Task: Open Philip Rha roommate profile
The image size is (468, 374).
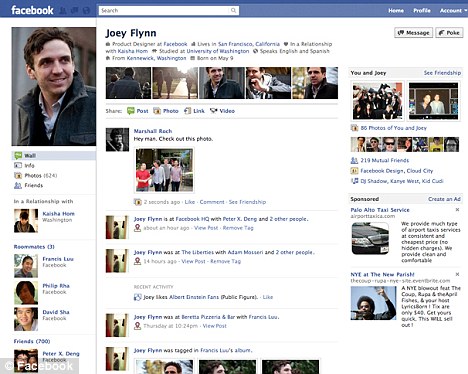Action: pyautogui.click(x=56, y=286)
